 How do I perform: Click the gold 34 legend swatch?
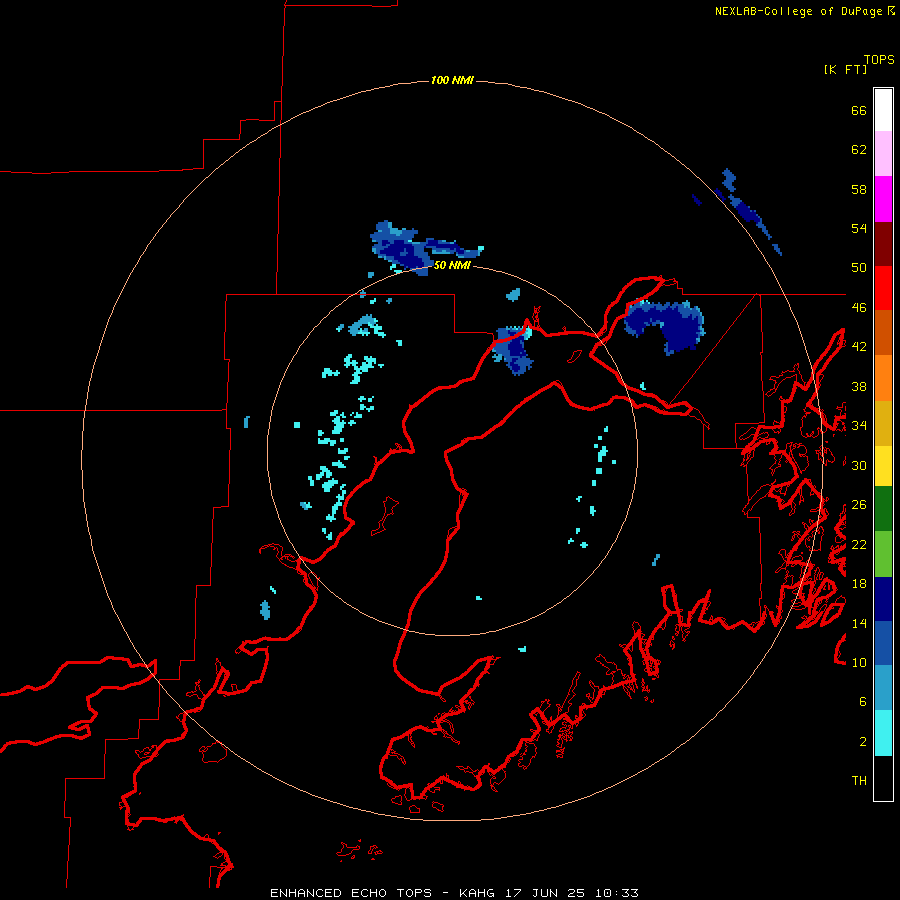[x=883, y=423]
